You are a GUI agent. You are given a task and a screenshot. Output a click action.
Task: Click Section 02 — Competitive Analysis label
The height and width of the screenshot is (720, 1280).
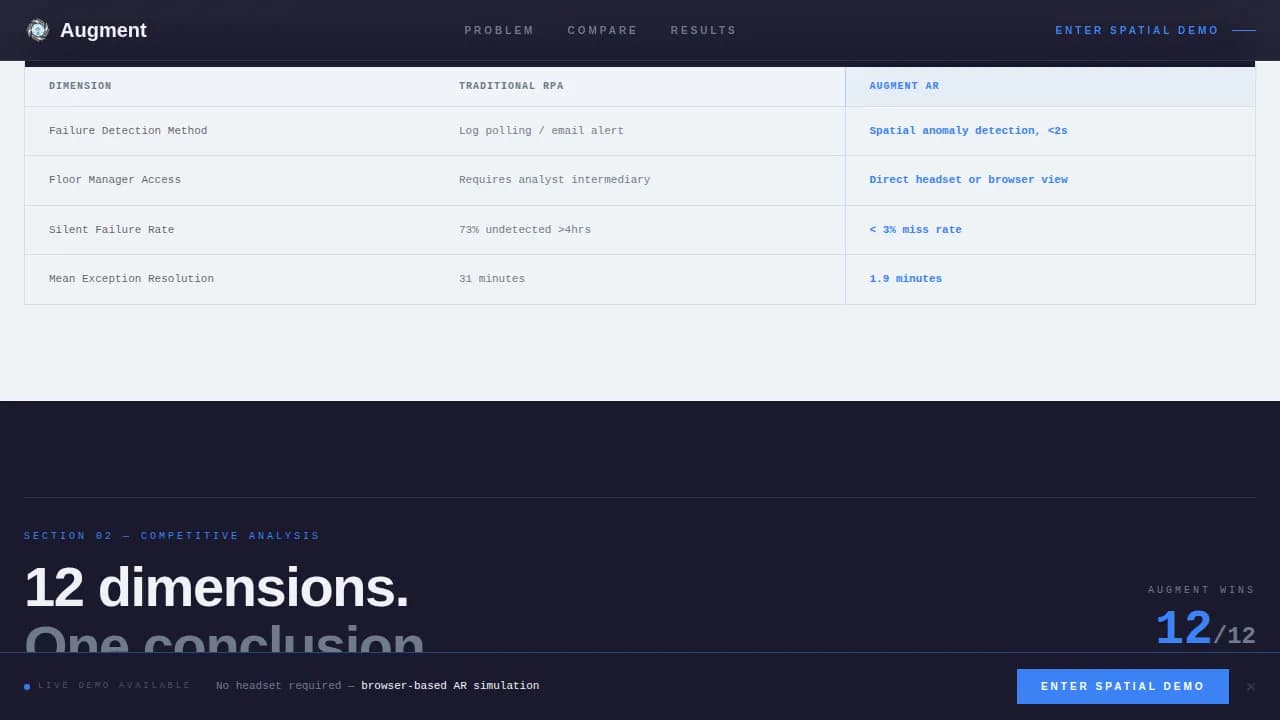pos(172,536)
